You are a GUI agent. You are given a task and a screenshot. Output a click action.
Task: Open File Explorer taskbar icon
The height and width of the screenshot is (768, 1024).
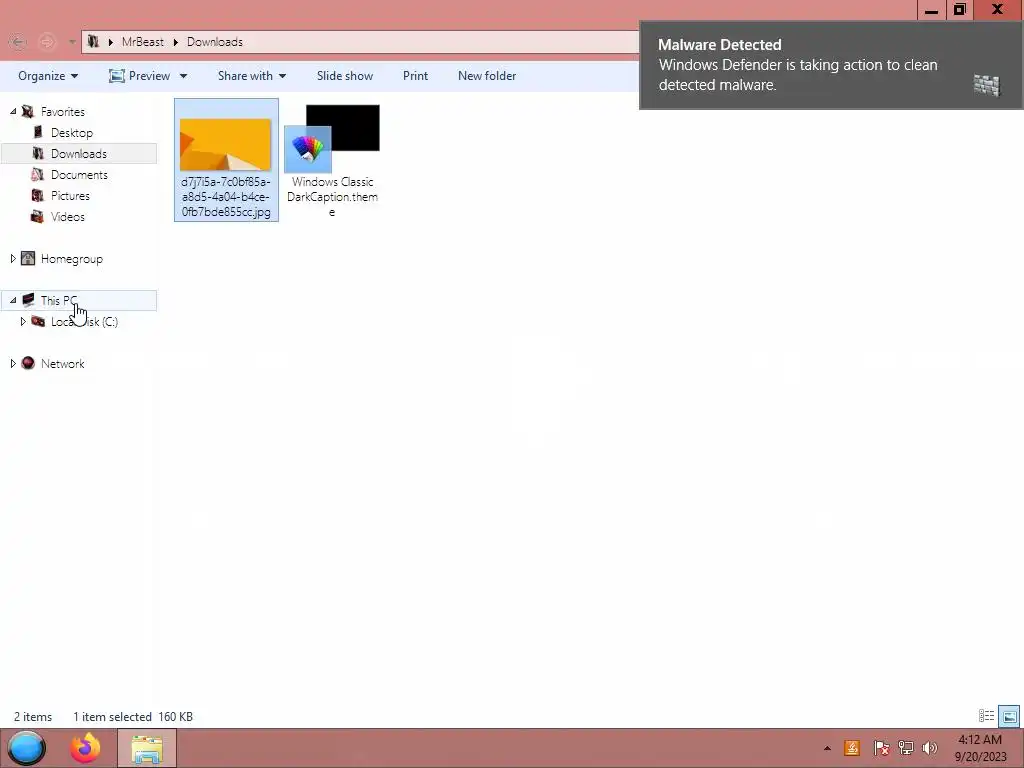point(147,748)
